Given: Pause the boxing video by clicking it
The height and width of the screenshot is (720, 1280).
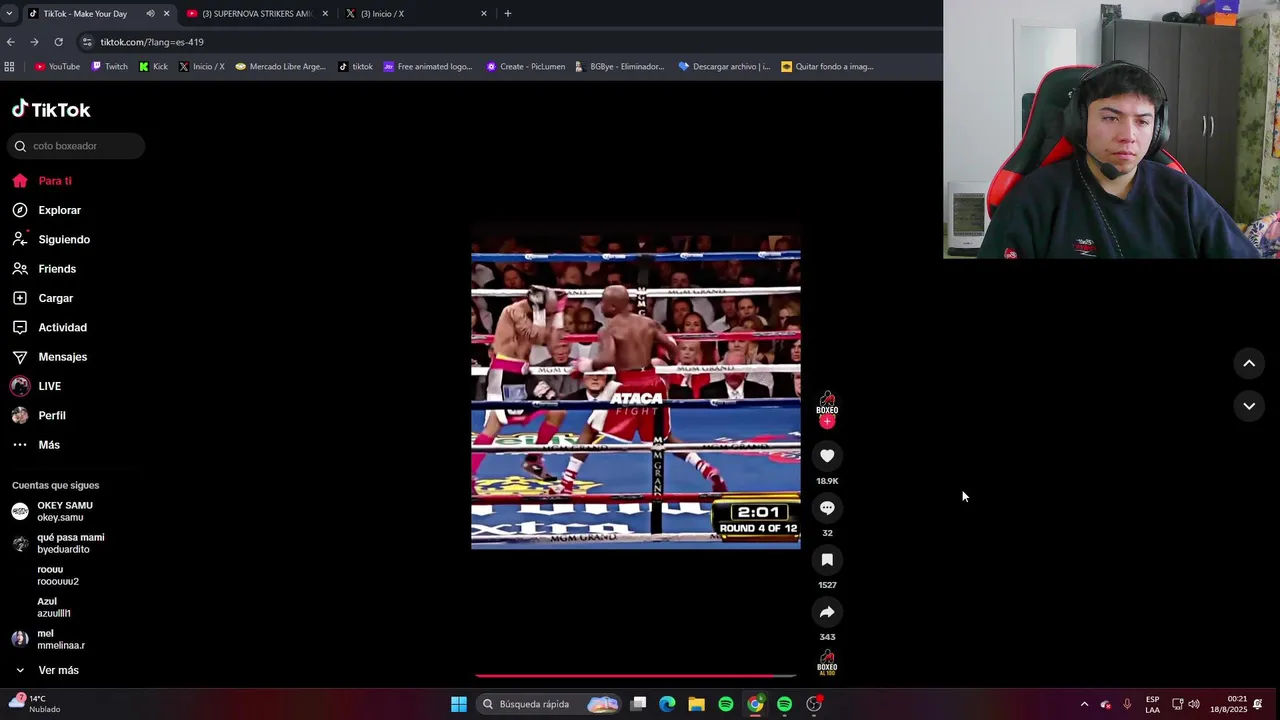Looking at the screenshot, I should click(x=636, y=392).
